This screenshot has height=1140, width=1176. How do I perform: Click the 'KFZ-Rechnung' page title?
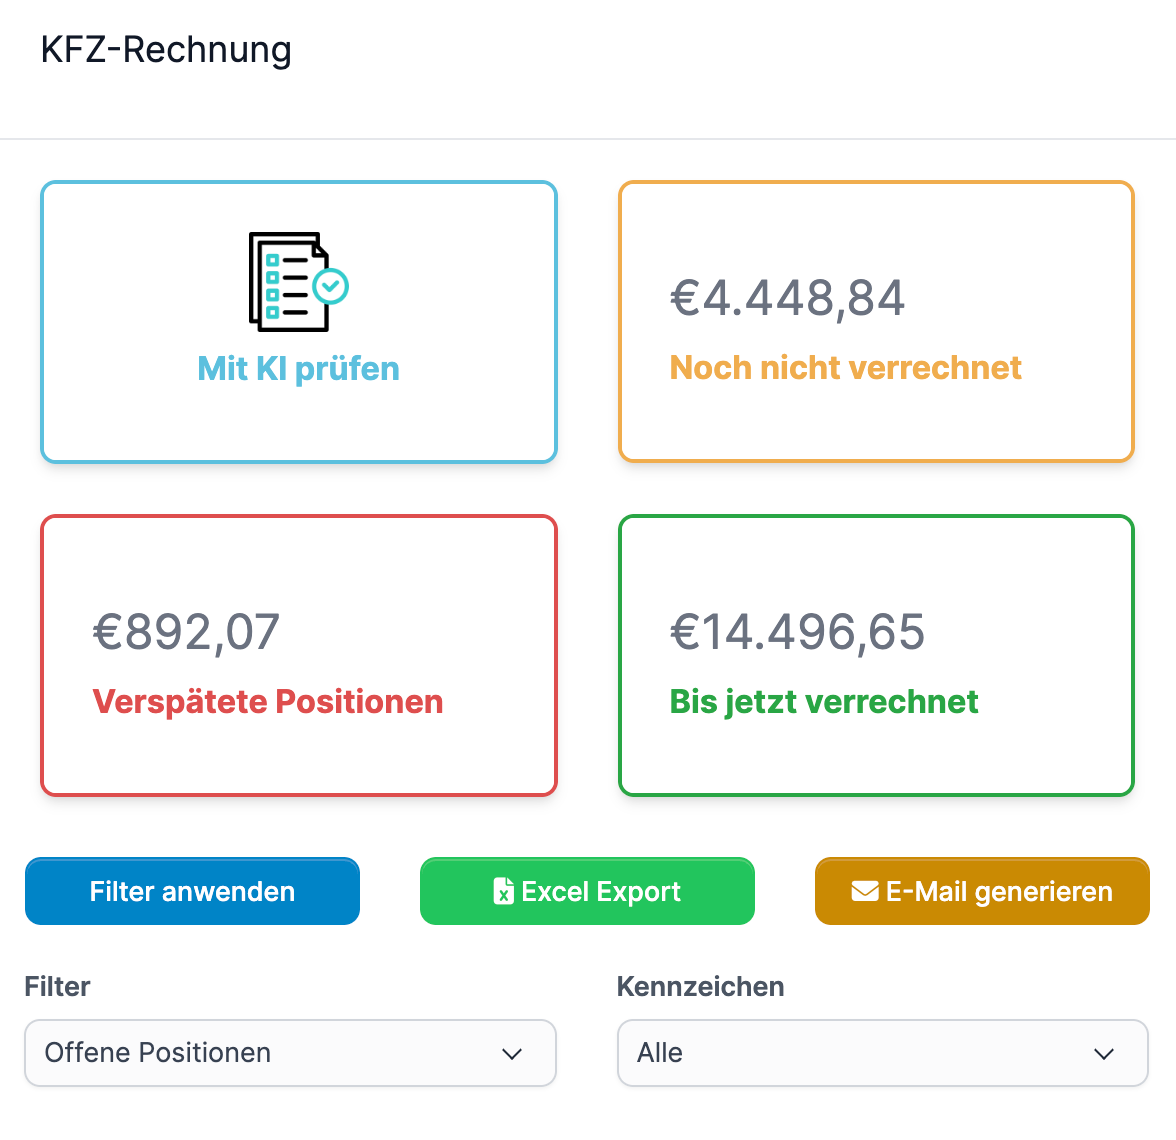click(x=166, y=49)
